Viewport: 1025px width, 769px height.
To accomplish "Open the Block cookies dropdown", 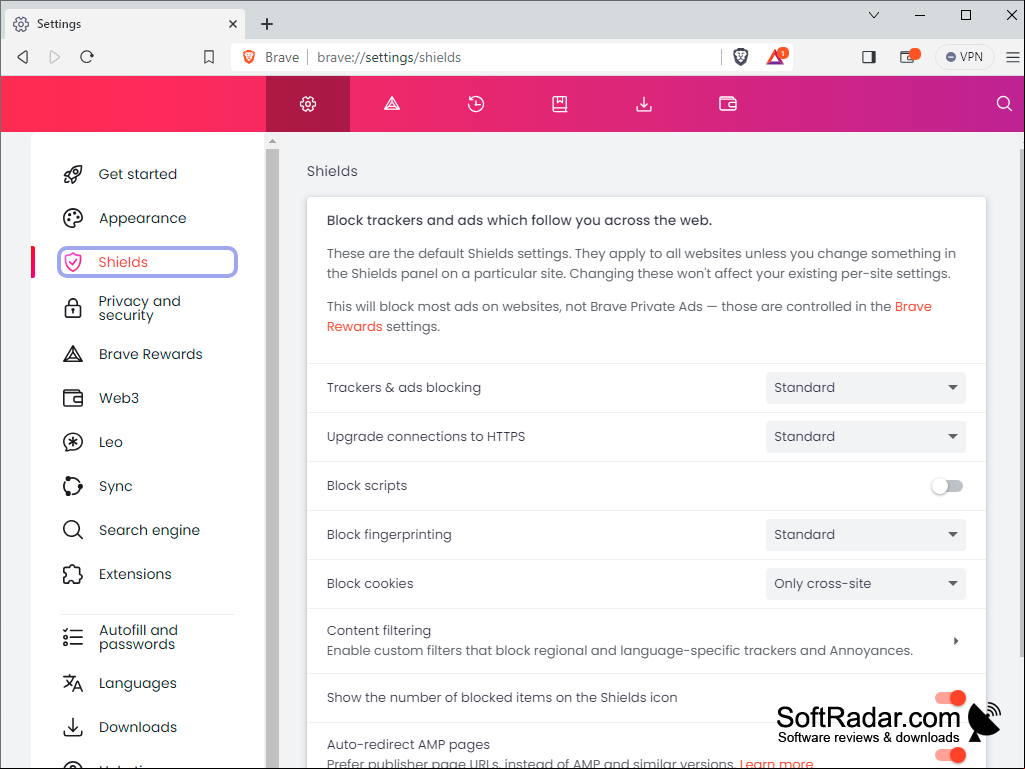I will pyautogui.click(x=865, y=584).
